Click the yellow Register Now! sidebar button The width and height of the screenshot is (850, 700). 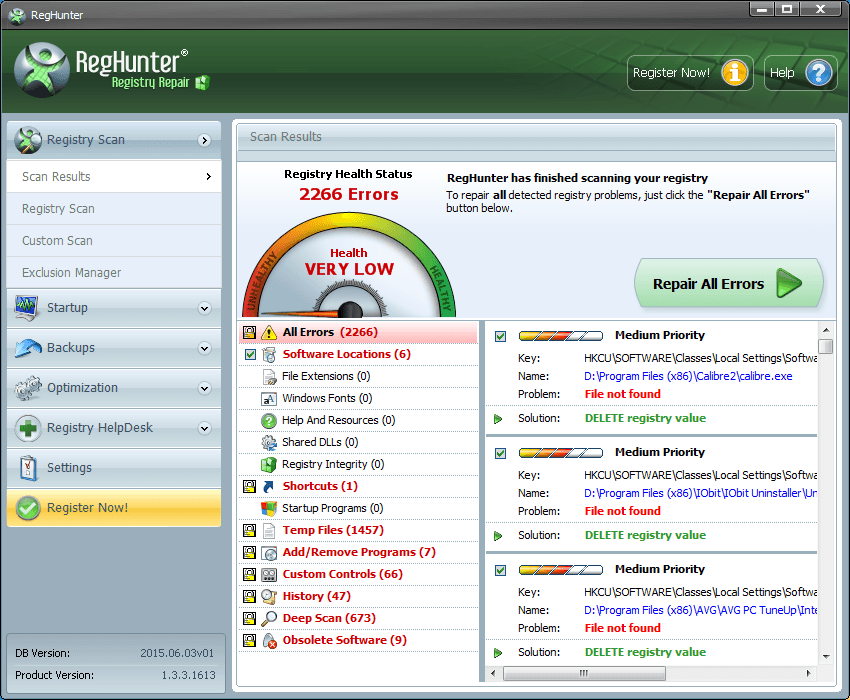[114, 508]
